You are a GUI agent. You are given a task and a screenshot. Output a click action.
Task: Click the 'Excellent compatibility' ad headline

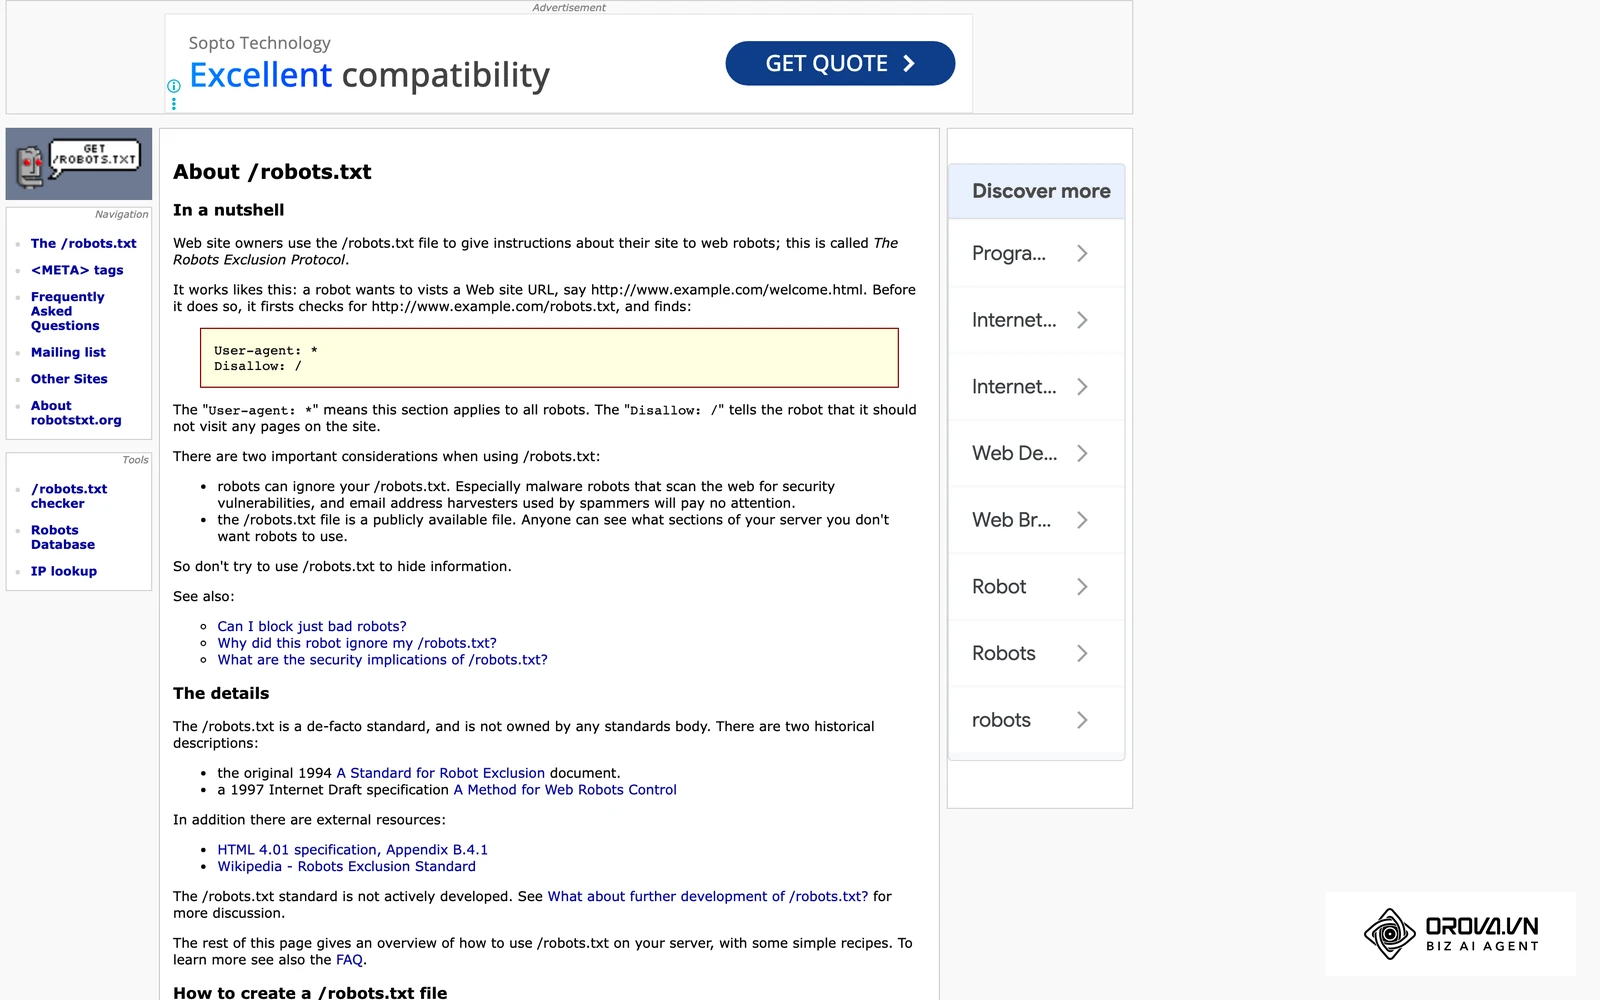369,75
